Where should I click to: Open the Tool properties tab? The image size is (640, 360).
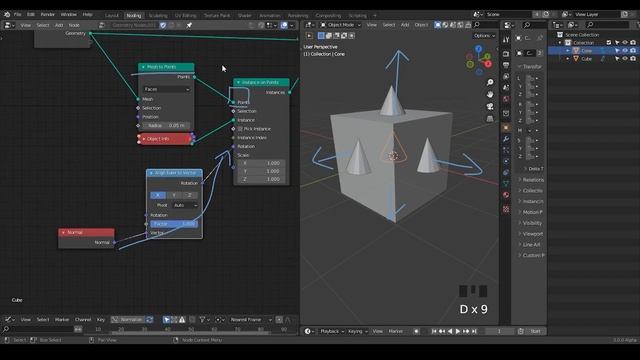(506, 40)
